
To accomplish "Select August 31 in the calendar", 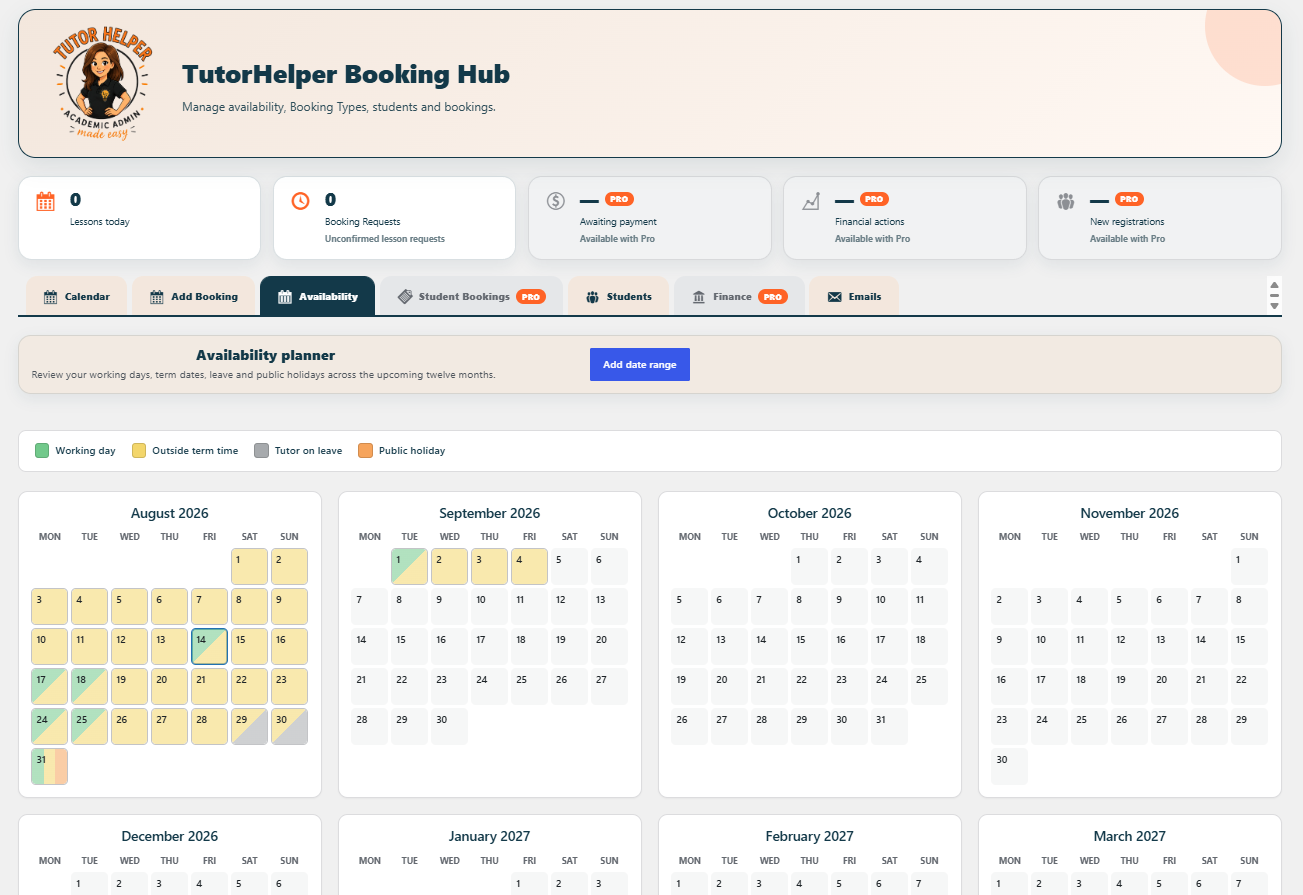I will tap(49, 767).
